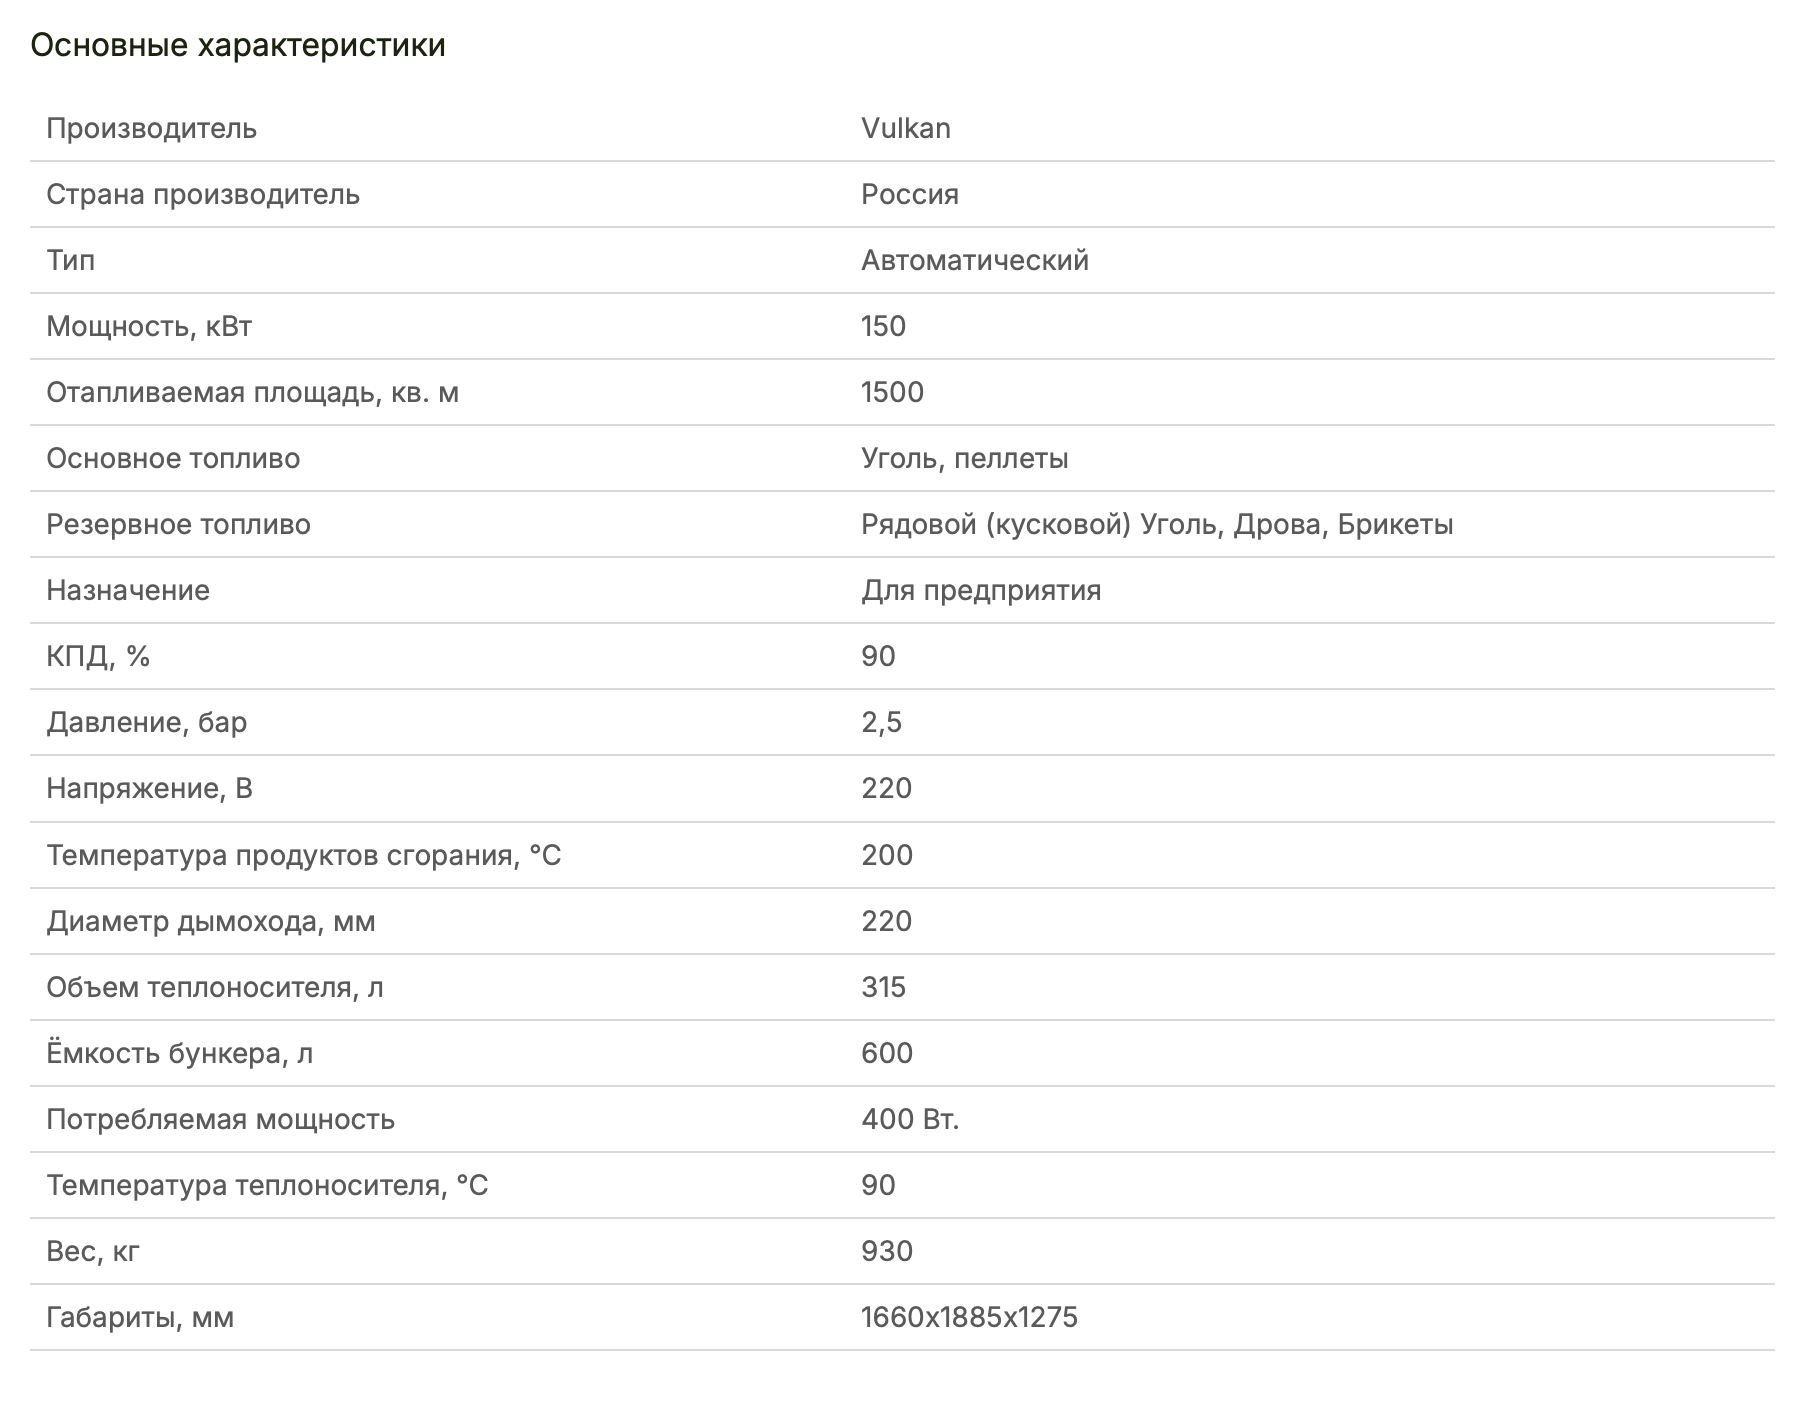Select the 1660x1885x1275 dimensions value

[x=968, y=1317]
